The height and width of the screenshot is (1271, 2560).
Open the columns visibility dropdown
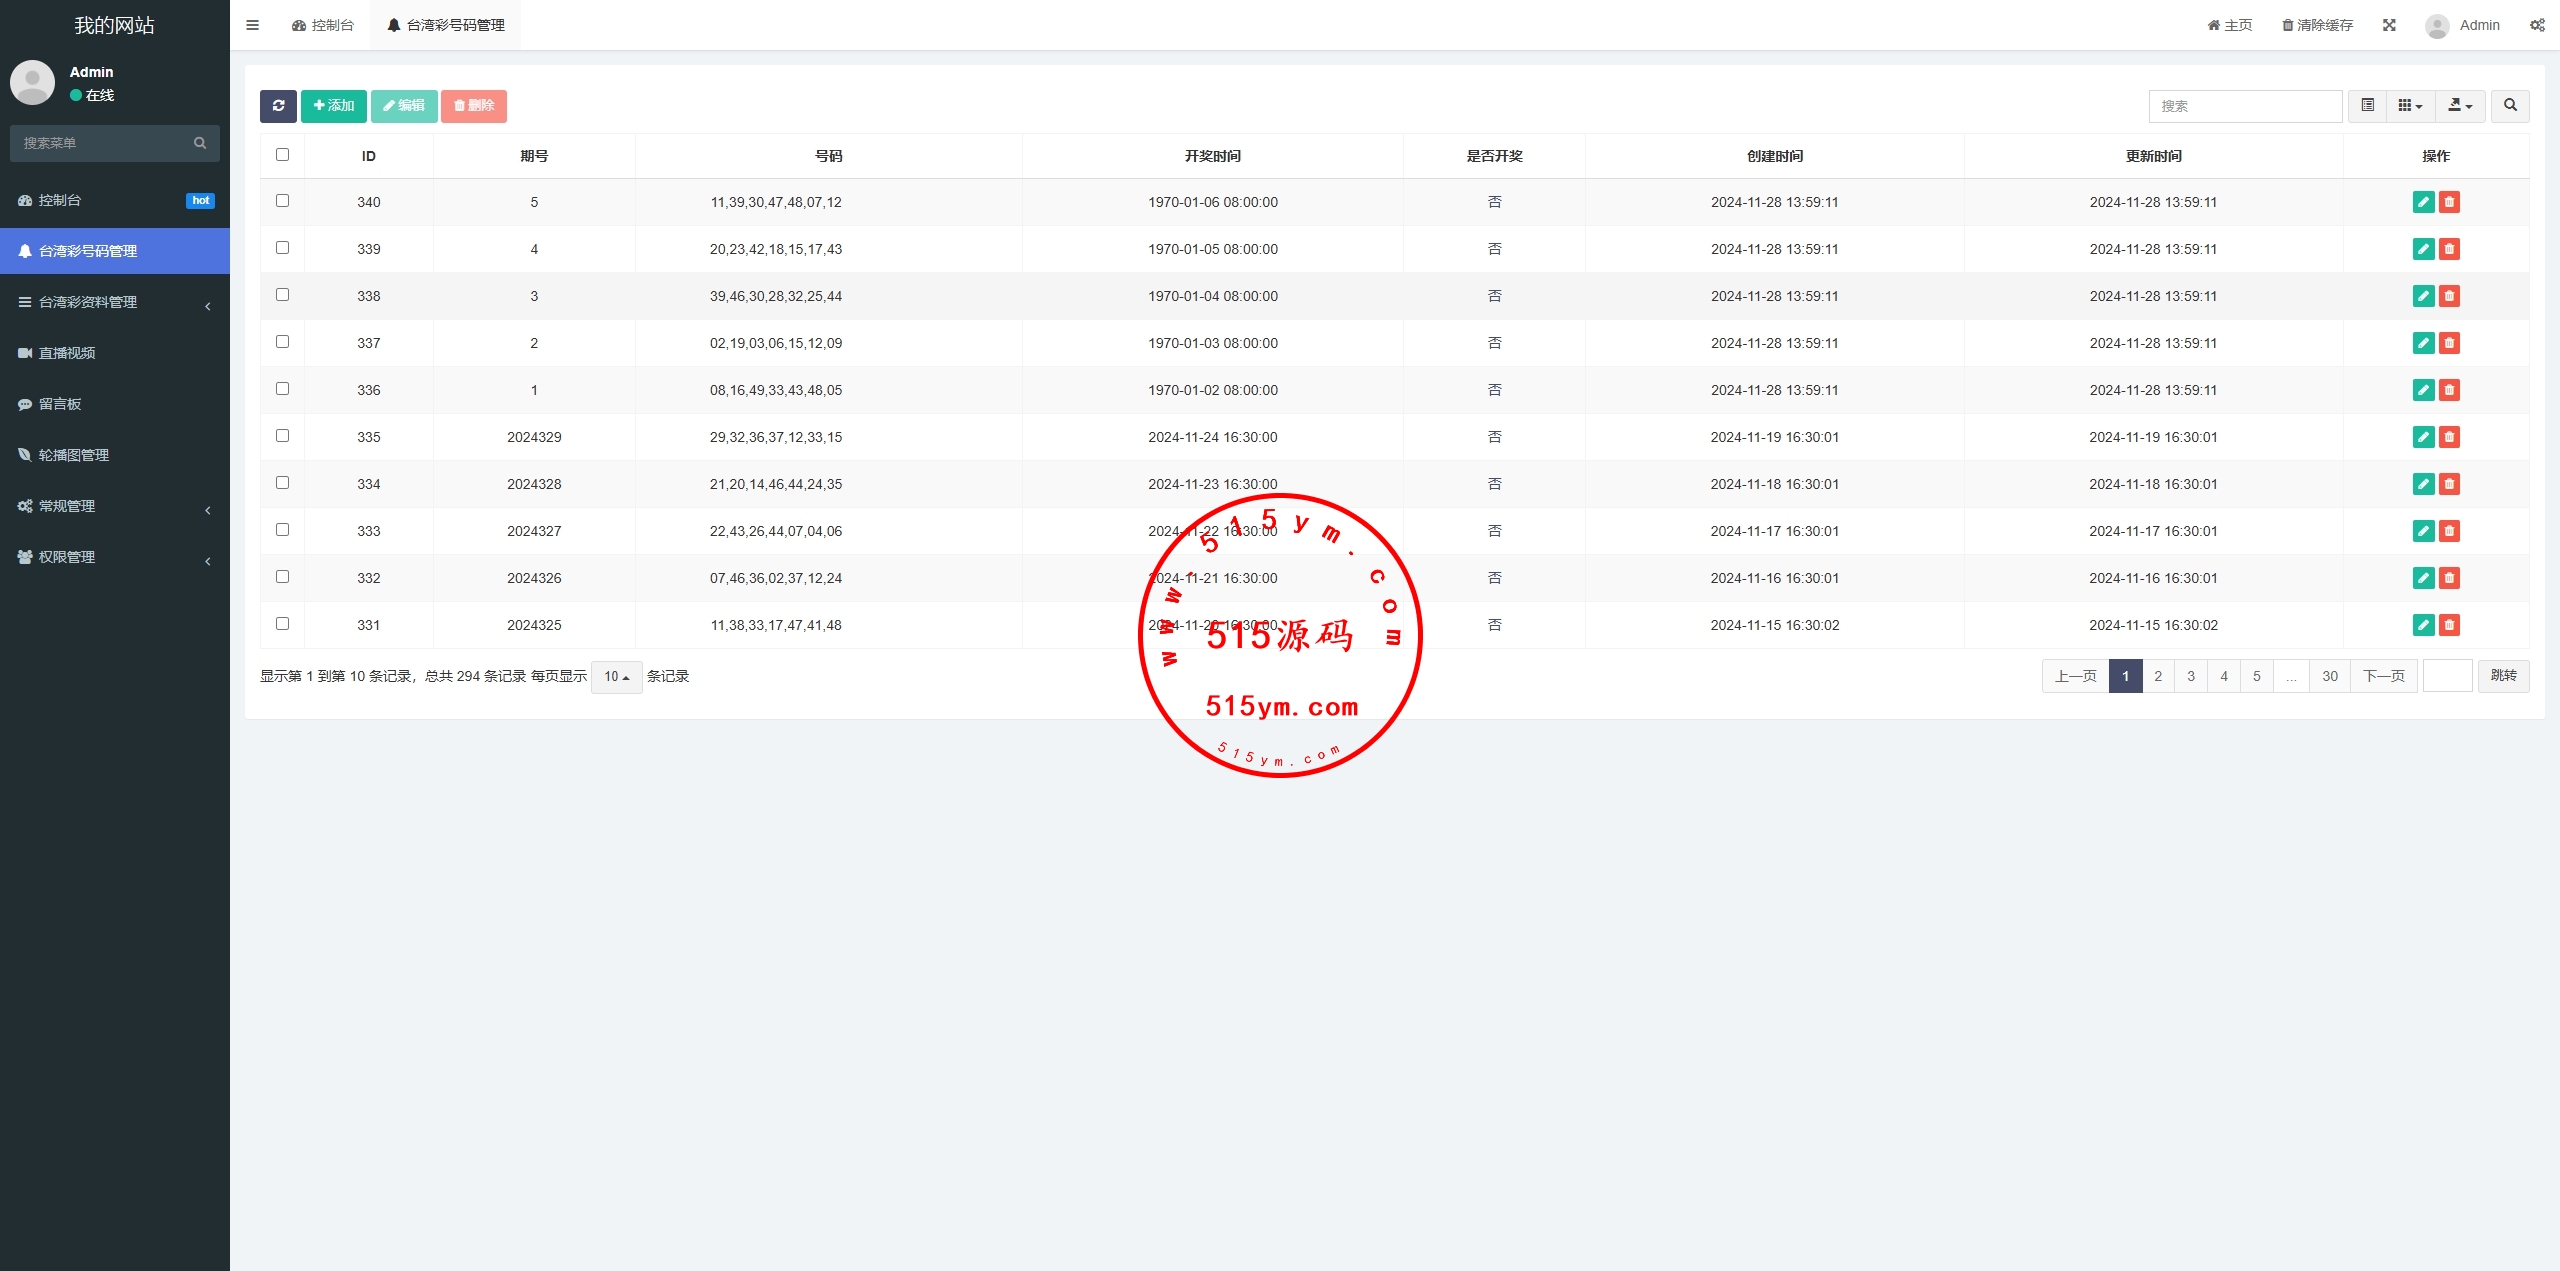pyautogui.click(x=2410, y=106)
